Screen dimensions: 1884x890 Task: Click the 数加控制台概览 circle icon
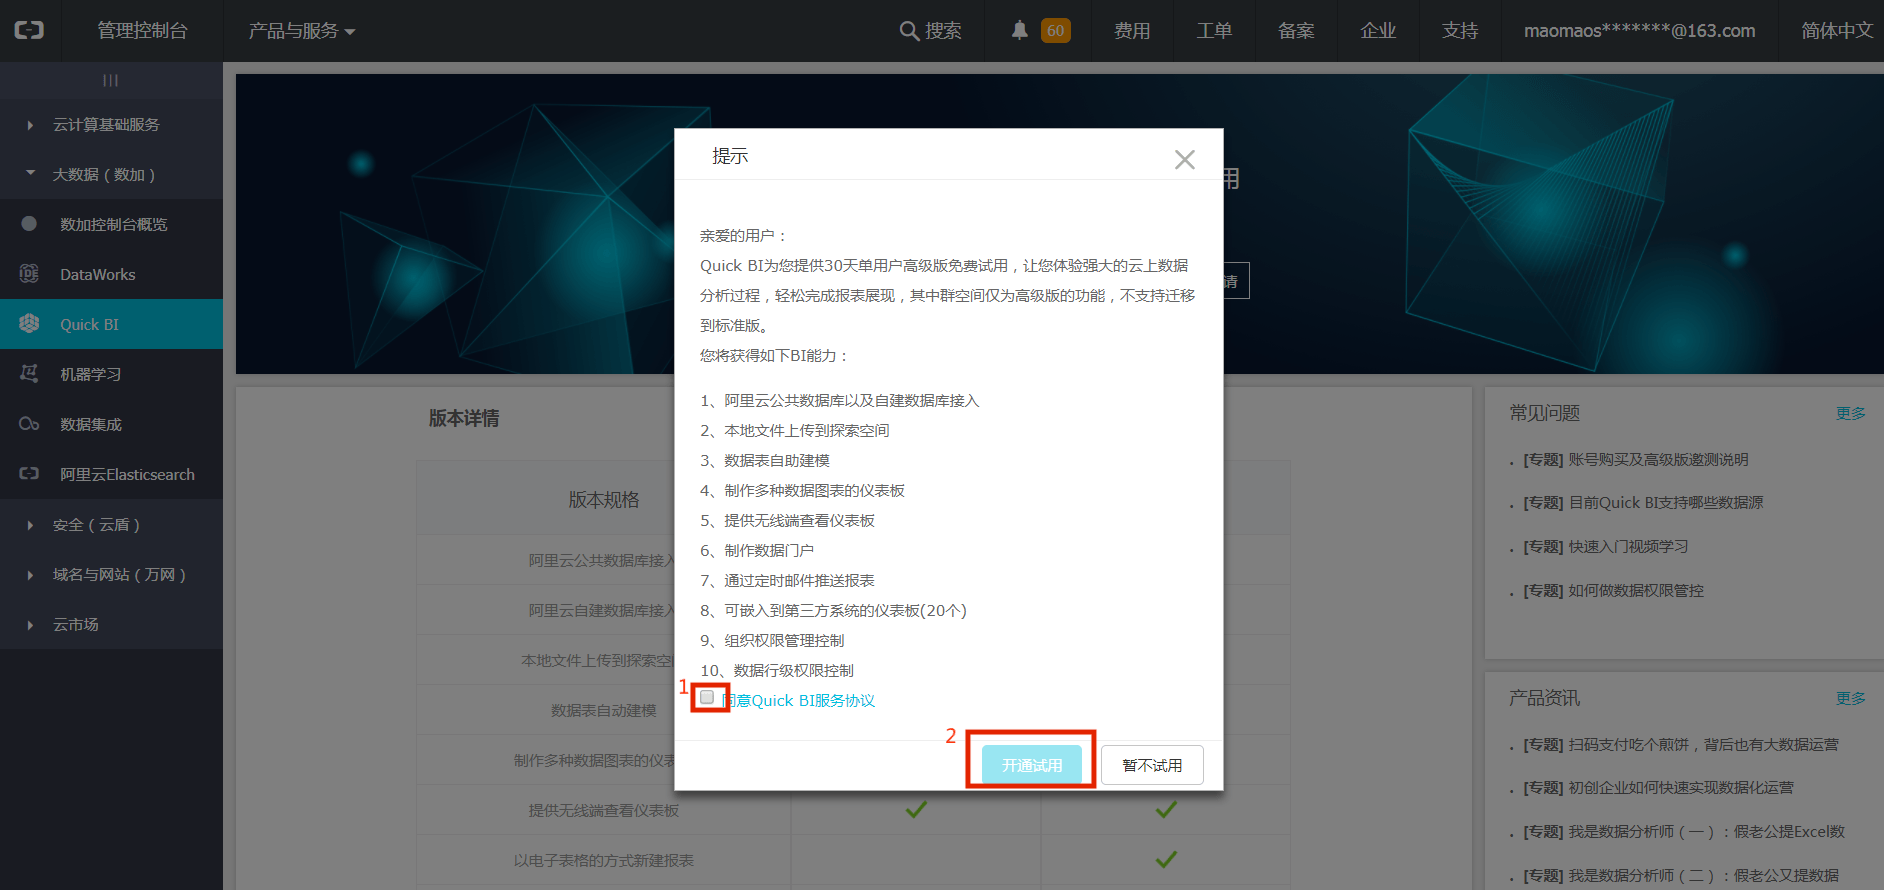[29, 224]
